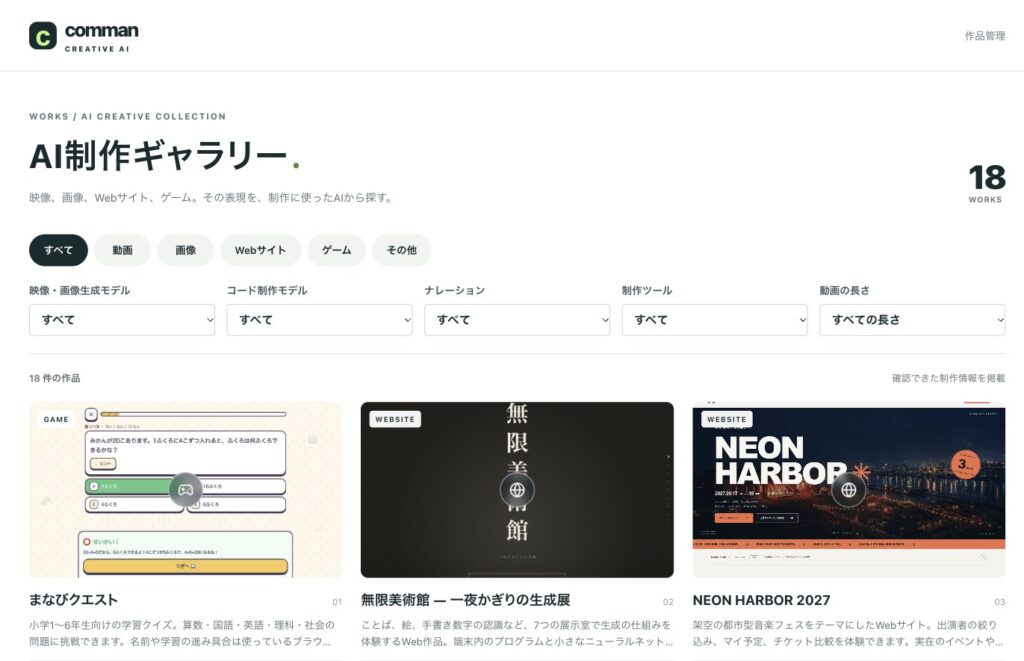This screenshot has width=1024, height=661.
Task: Click the 18 WORKS counter
Action: (986, 183)
